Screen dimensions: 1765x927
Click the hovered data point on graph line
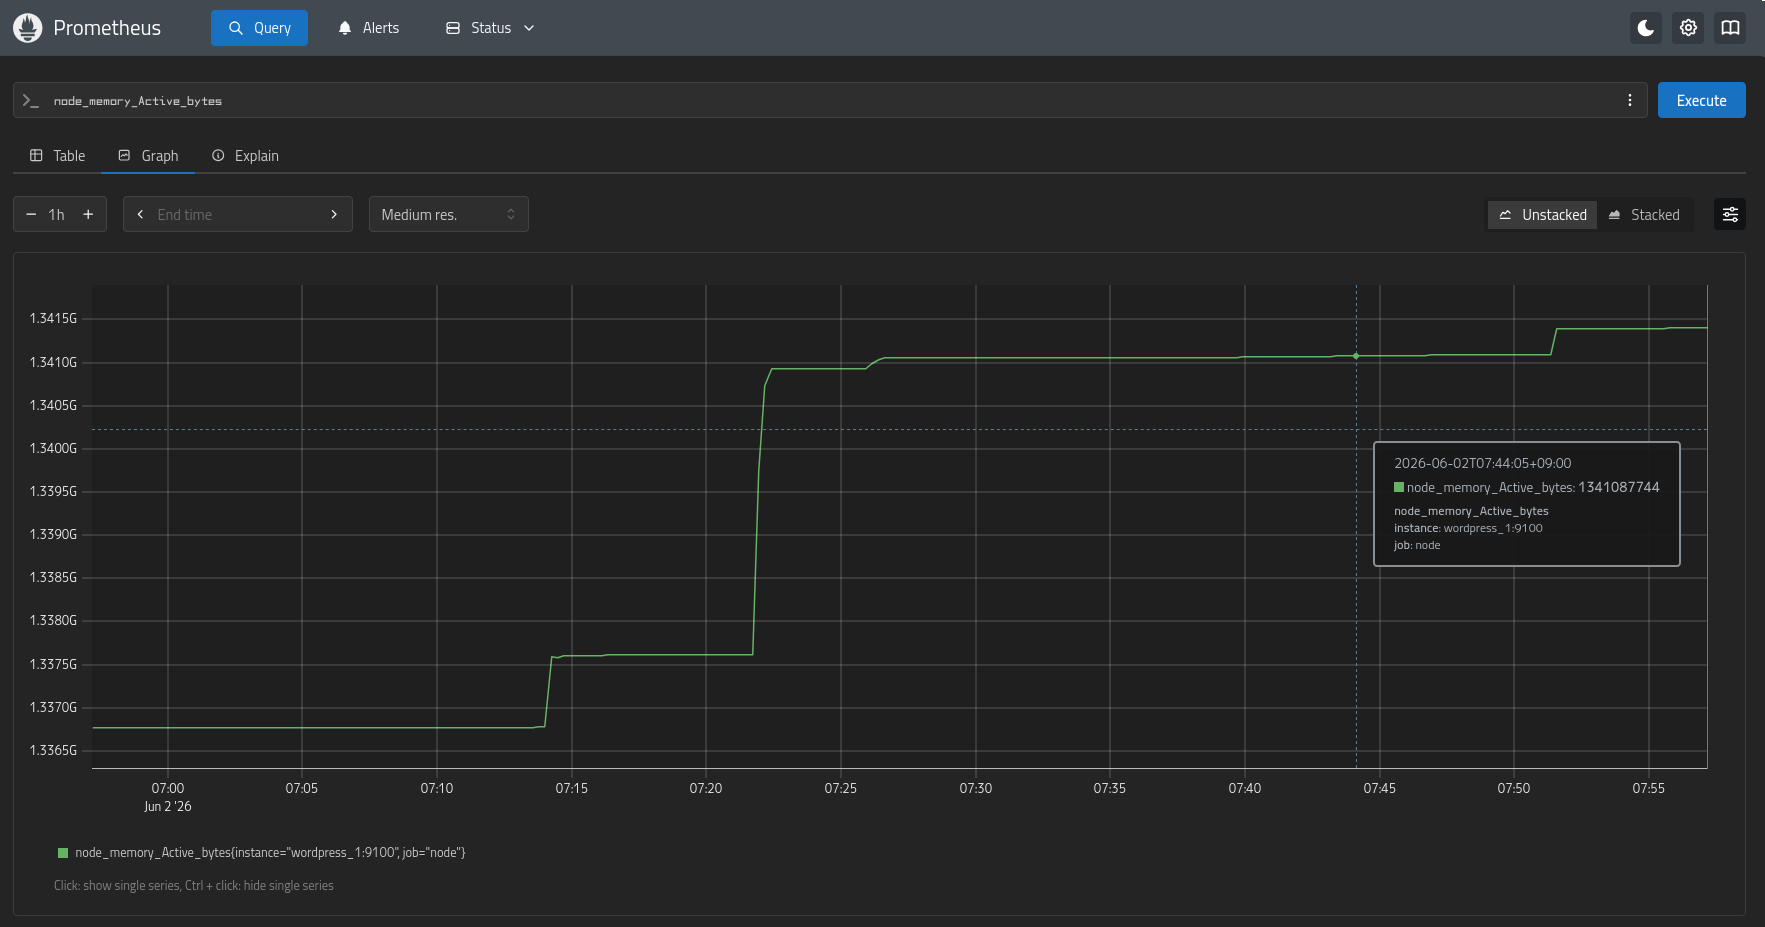click(1356, 356)
